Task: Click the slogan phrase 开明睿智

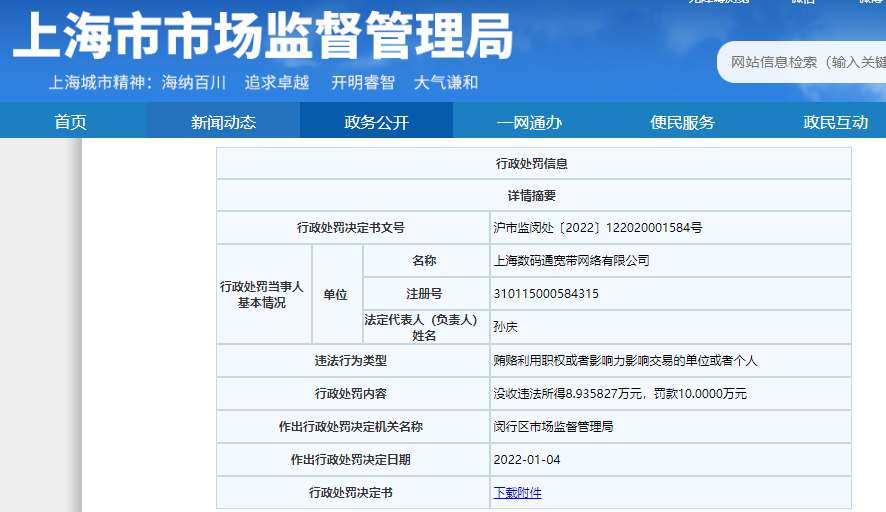Action: [x=363, y=83]
